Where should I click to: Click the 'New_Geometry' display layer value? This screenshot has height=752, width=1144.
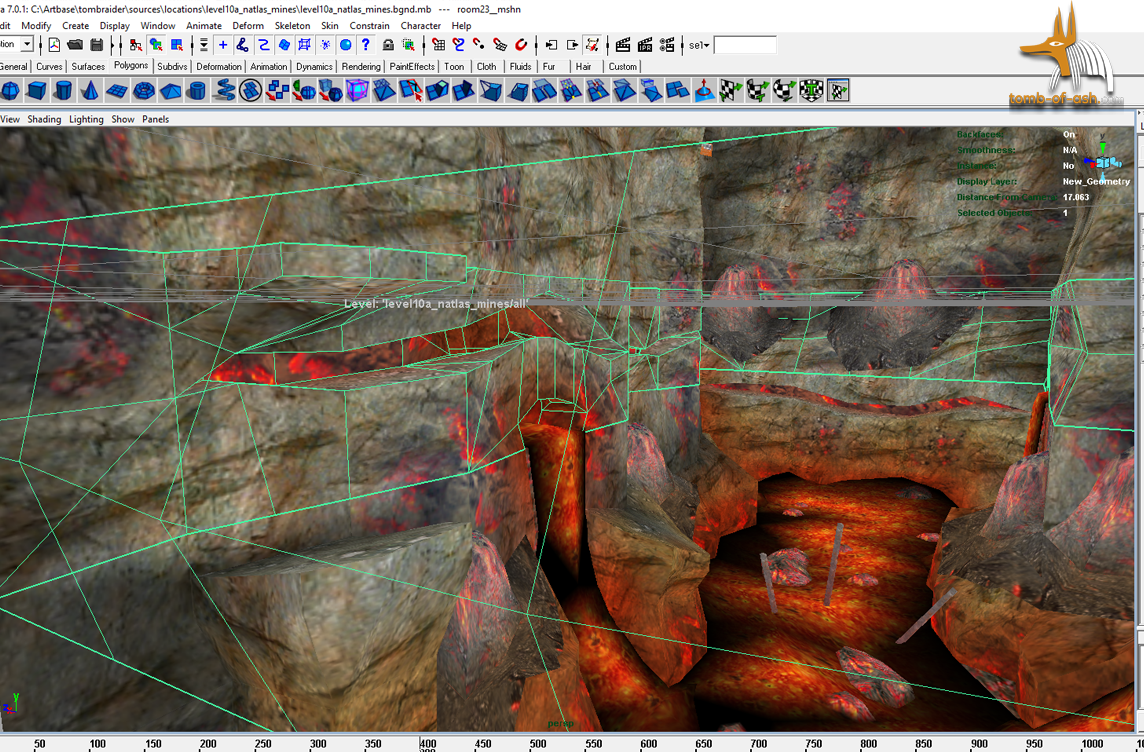(x=1096, y=182)
